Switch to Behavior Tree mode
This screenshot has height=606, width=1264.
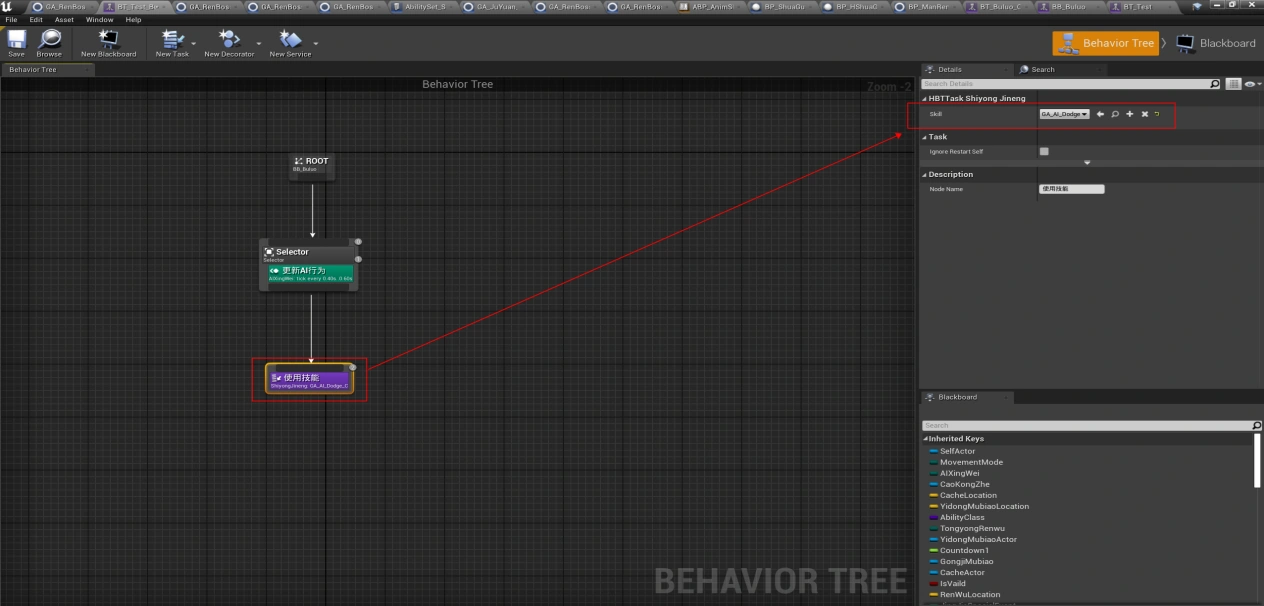click(x=1106, y=43)
